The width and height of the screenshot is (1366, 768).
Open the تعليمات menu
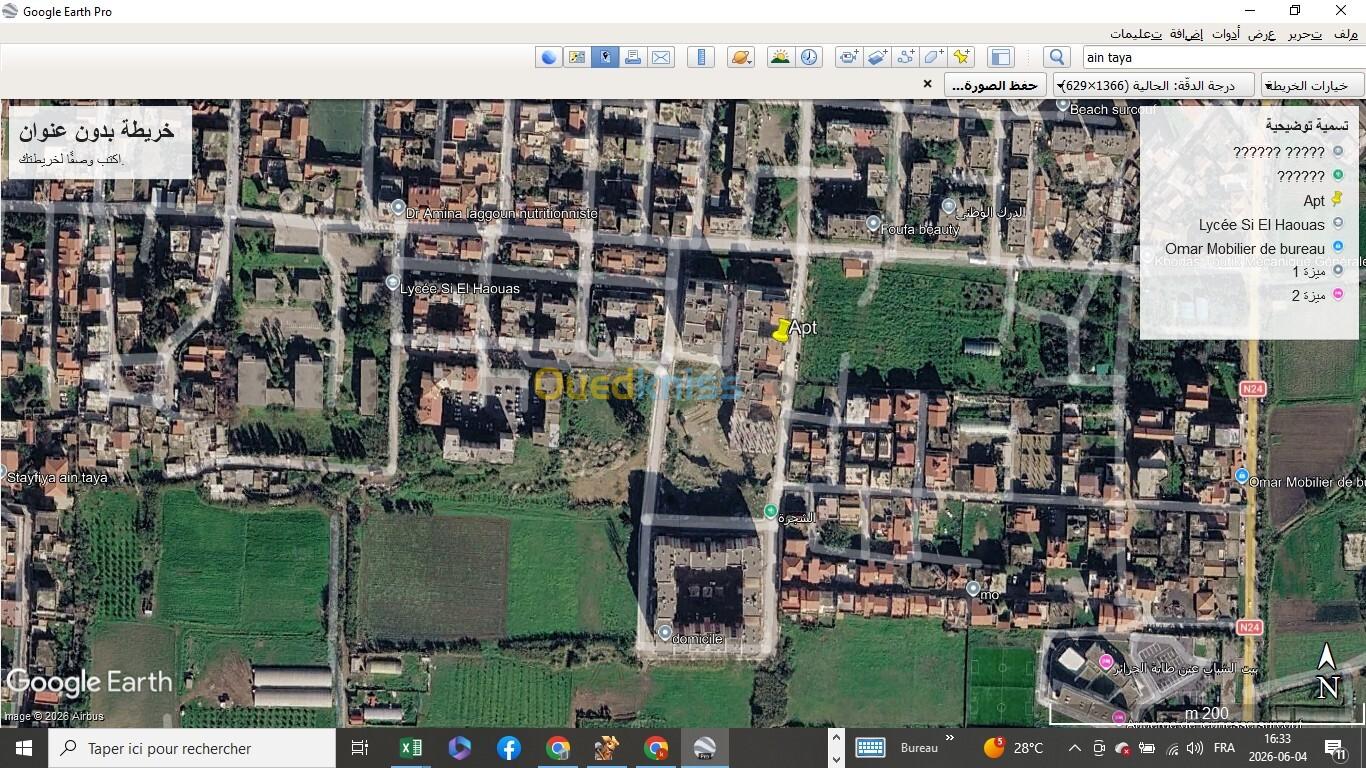coord(1136,34)
